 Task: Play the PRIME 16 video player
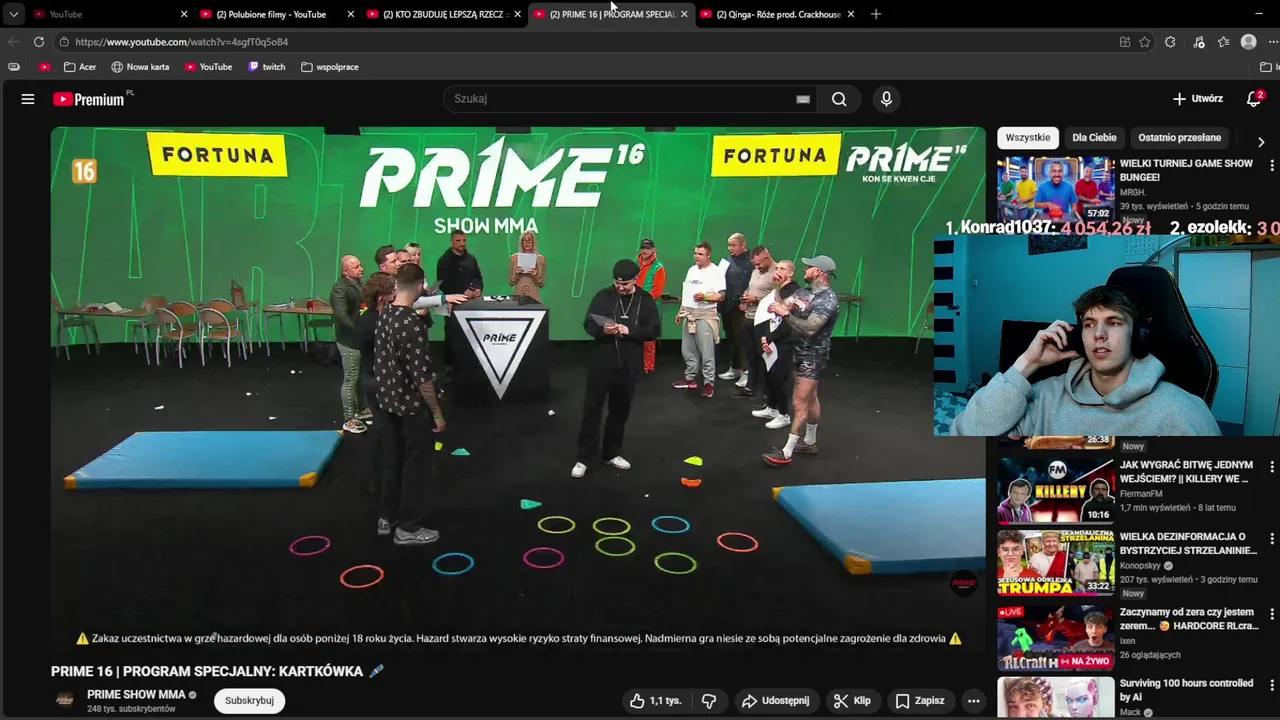coord(518,390)
